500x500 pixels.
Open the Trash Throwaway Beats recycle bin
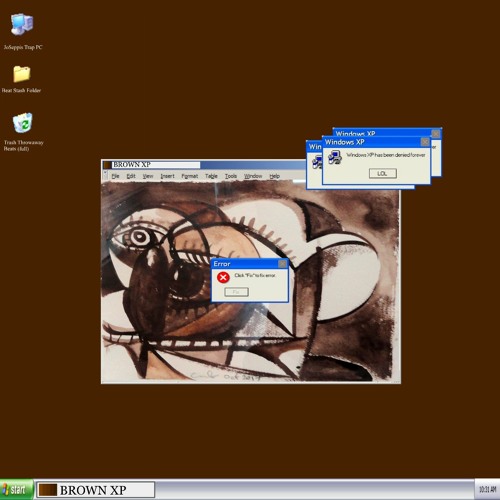pyautogui.click(x=23, y=123)
